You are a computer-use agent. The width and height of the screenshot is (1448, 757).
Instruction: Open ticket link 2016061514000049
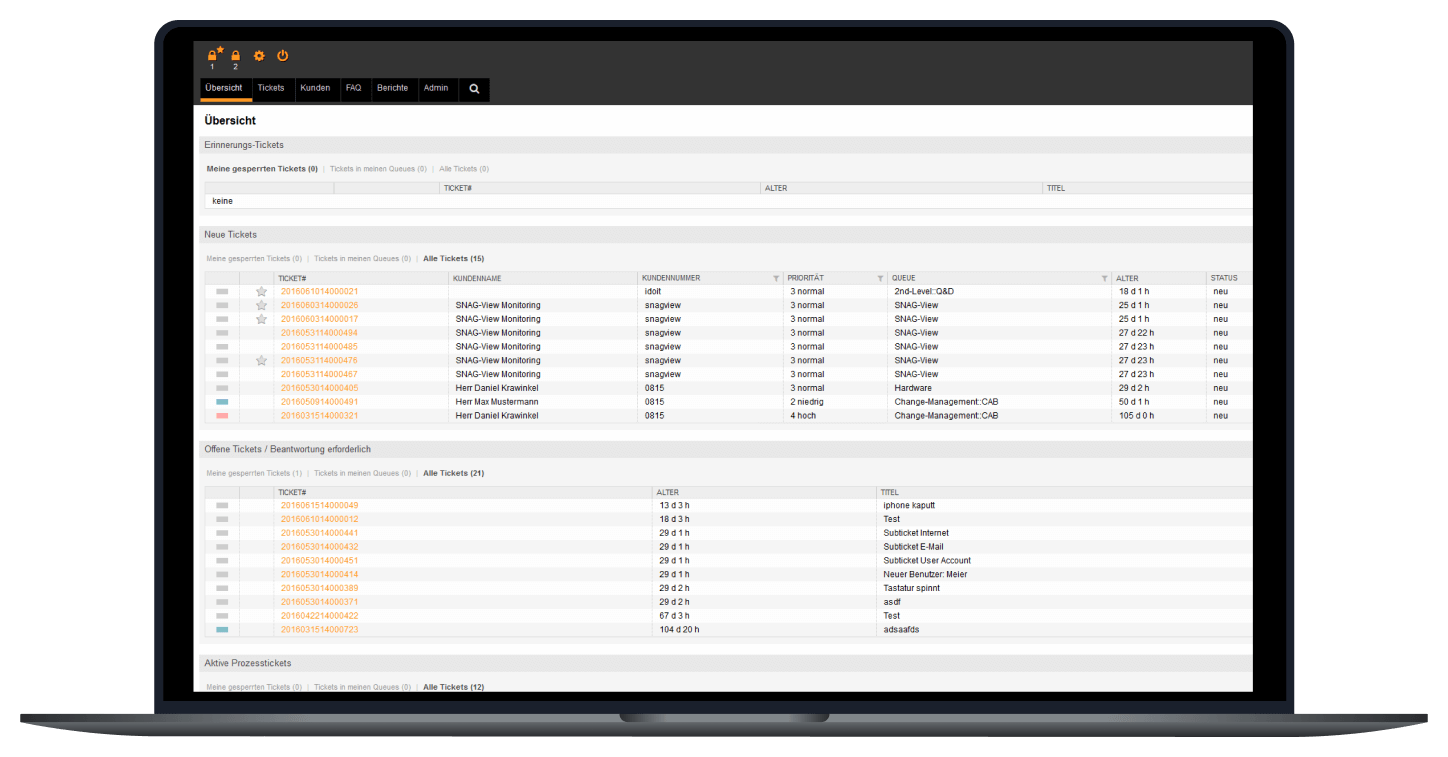click(x=319, y=505)
